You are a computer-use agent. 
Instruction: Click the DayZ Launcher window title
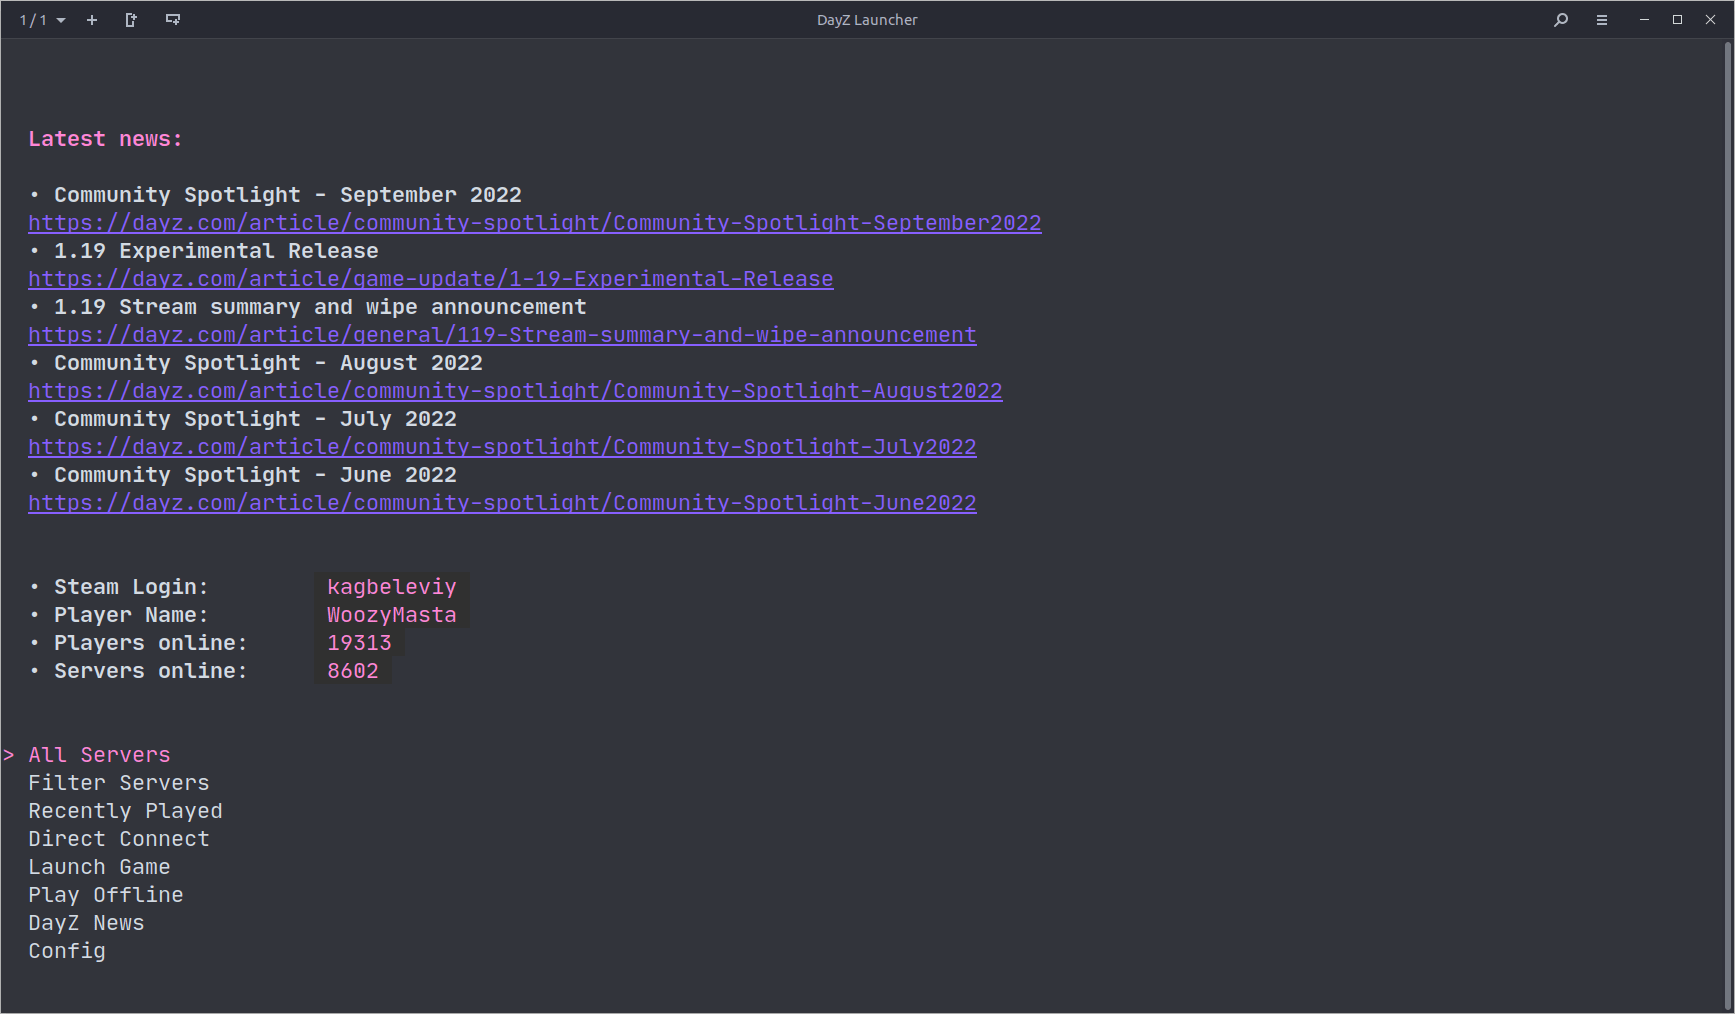pyautogui.click(x=867, y=20)
